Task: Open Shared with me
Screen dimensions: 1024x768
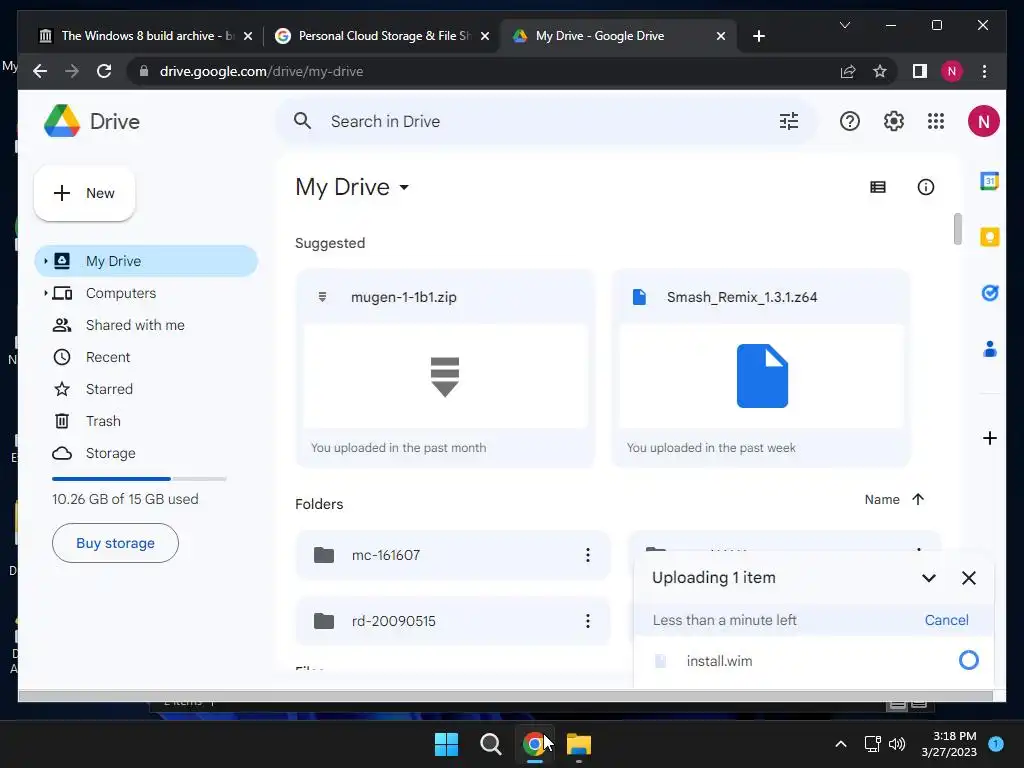Action: (146, 325)
